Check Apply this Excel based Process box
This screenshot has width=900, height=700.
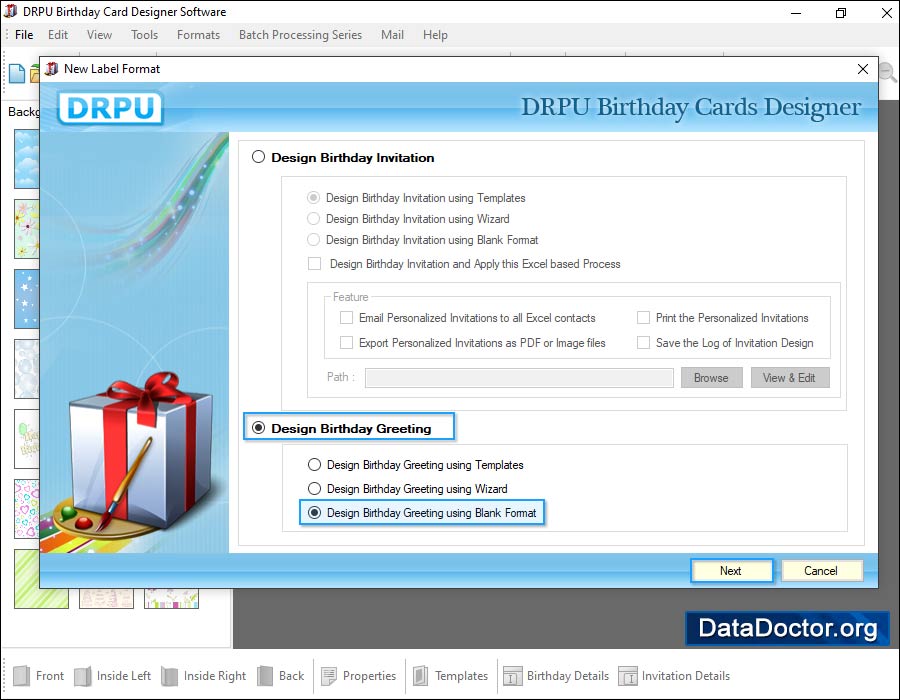click(x=315, y=263)
